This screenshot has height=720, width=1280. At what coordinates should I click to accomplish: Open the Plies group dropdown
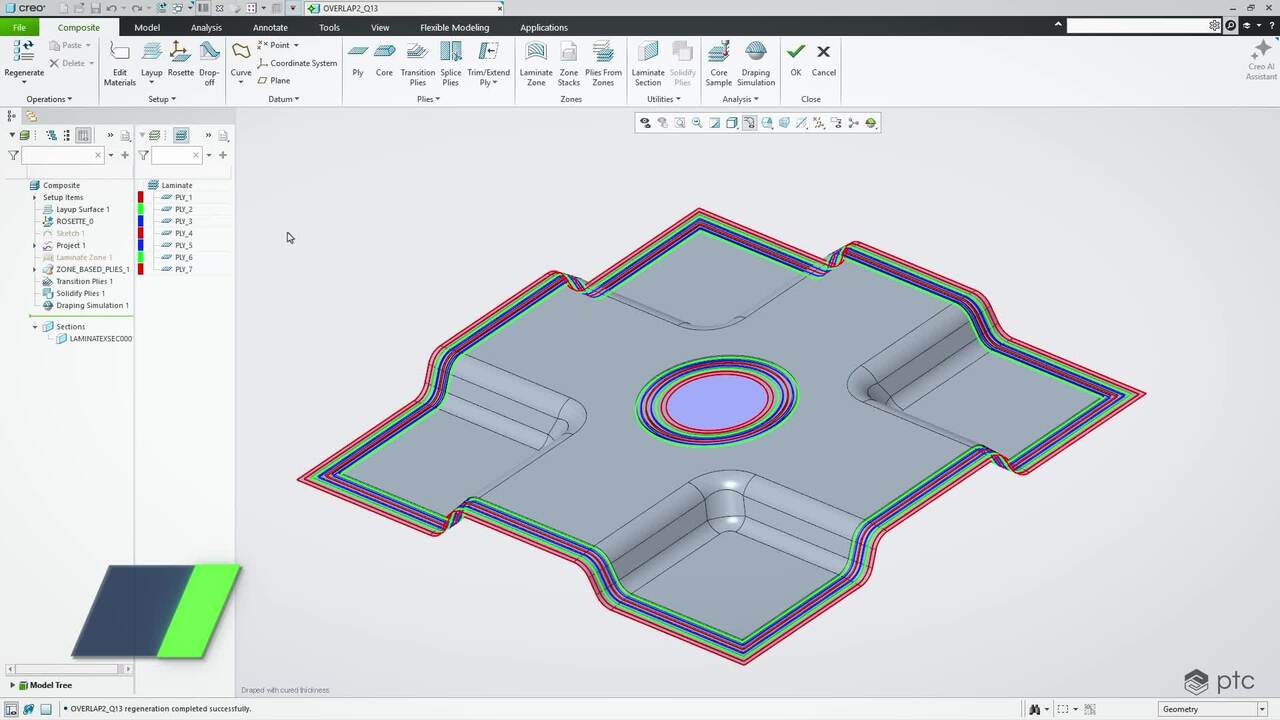pyautogui.click(x=428, y=99)
